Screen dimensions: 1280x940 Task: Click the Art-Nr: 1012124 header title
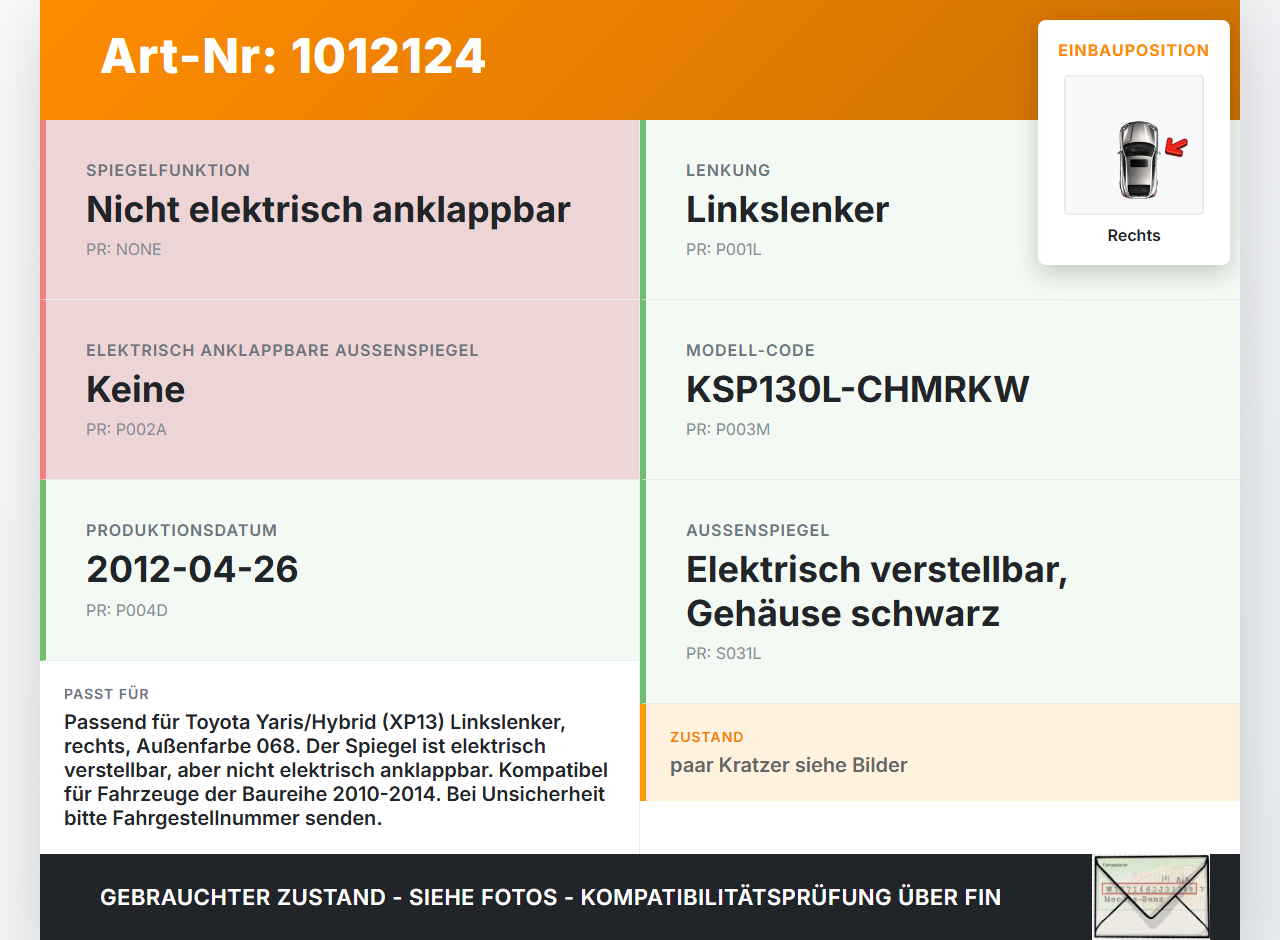coord(293,56)
